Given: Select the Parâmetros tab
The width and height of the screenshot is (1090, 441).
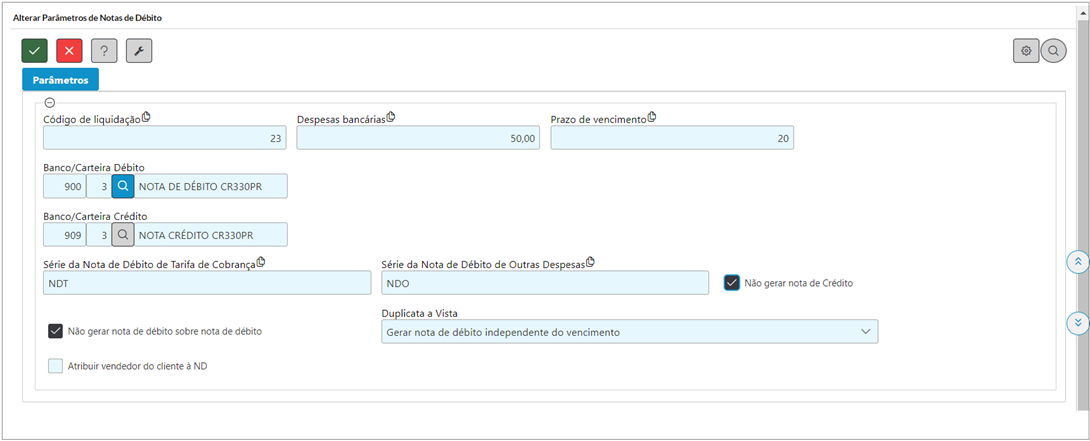Looking at the screenshot, I should pyautogui.click(x=60, y=80).
